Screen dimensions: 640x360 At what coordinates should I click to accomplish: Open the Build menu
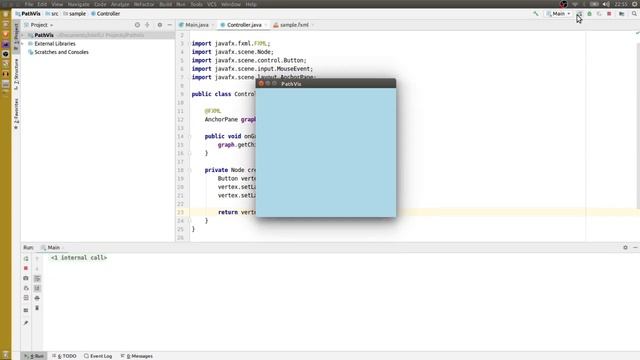coord(165,4)
